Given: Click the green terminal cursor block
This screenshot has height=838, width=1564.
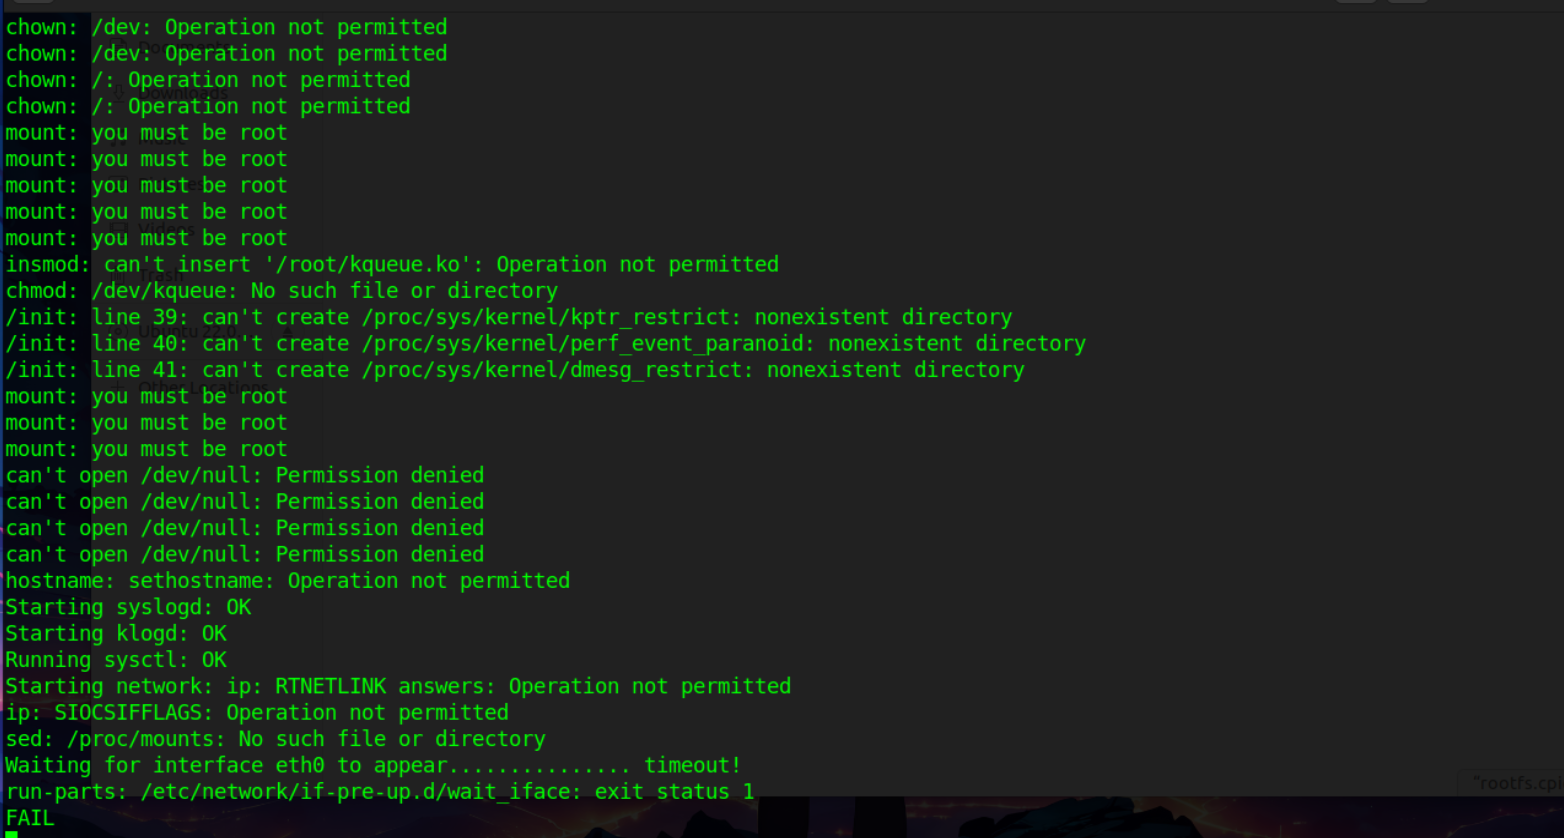Looking at the screenshot, I should pyautogui.click(x=11, y=834).
